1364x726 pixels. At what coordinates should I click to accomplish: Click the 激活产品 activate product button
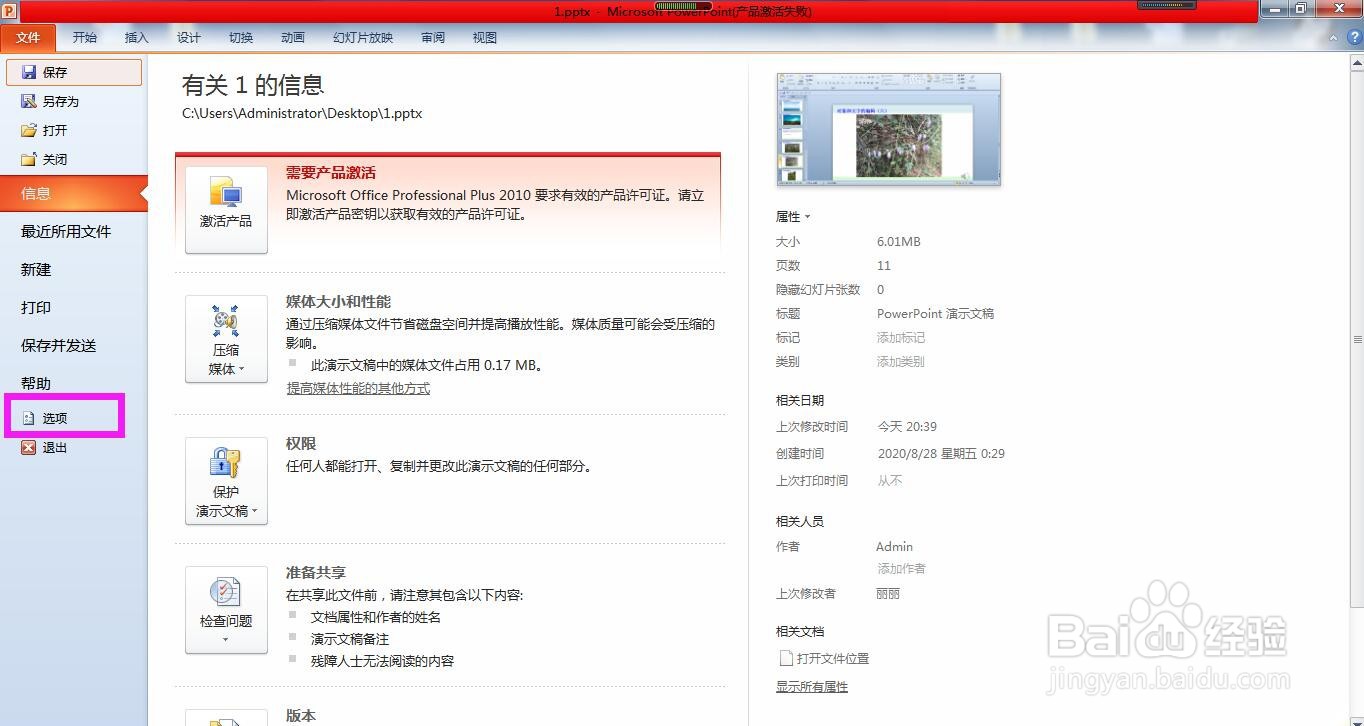(x=226, y=210)
